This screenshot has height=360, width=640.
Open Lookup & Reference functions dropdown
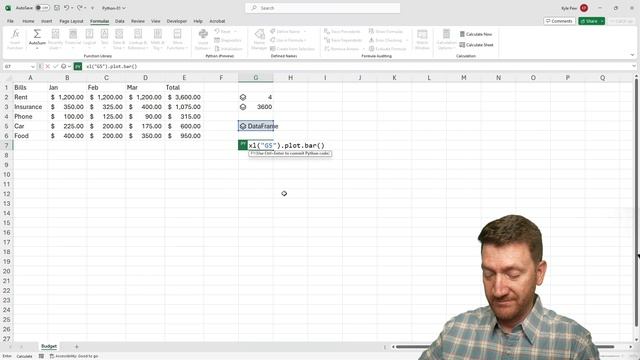pos(138,40)
